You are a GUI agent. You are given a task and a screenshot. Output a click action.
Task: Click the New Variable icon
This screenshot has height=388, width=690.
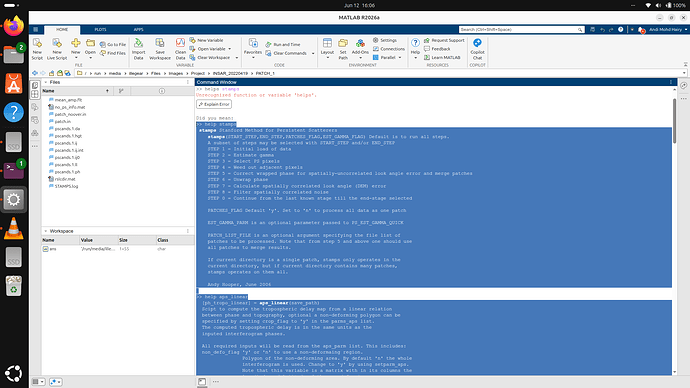(x=192, y=40)
